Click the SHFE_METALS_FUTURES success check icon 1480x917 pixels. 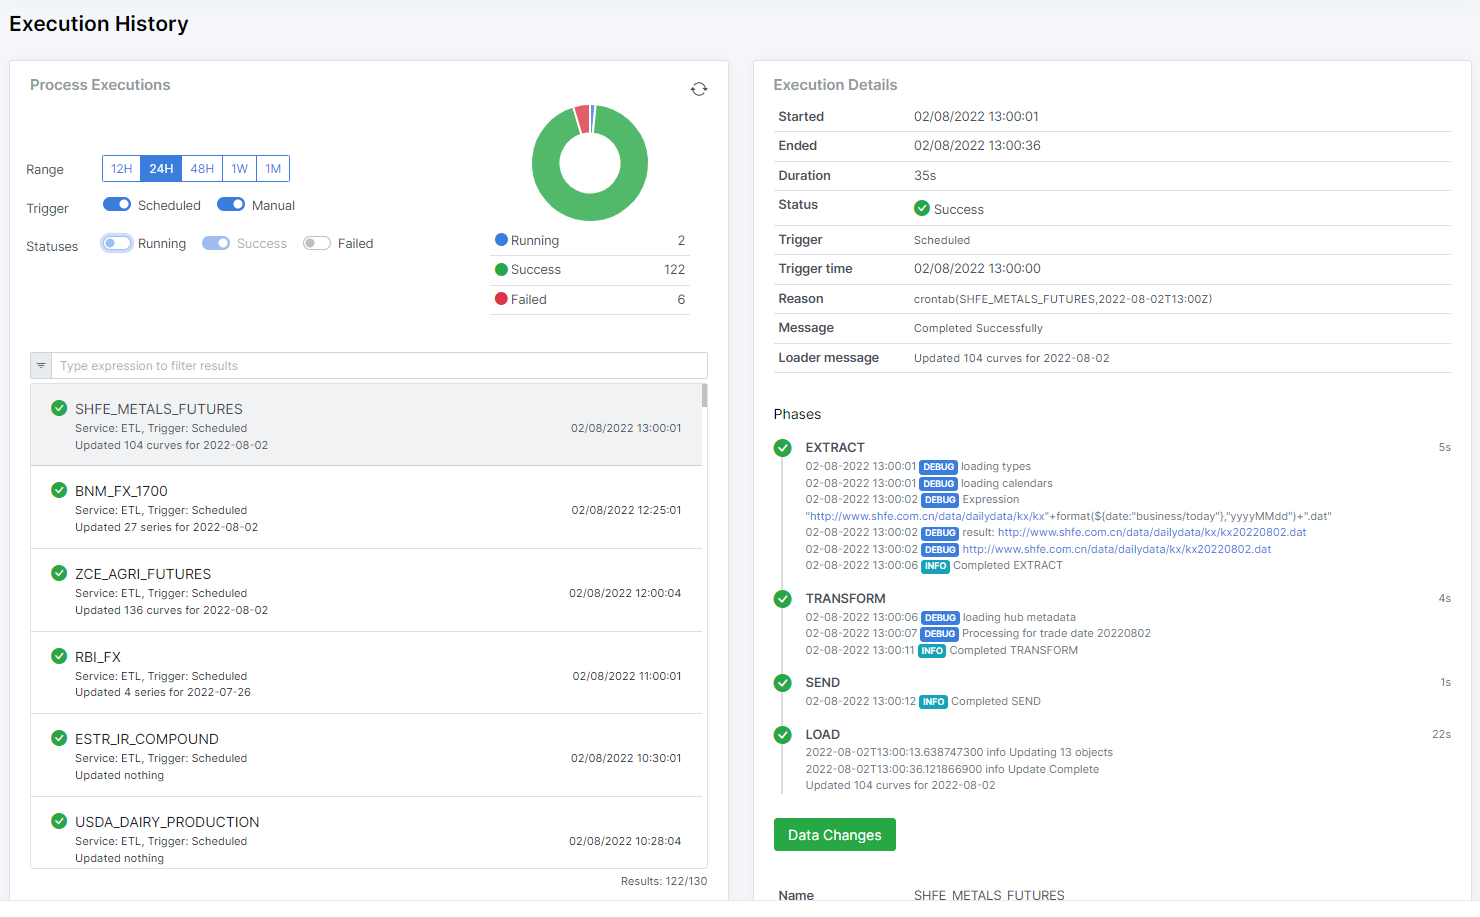tap(59, 408)
